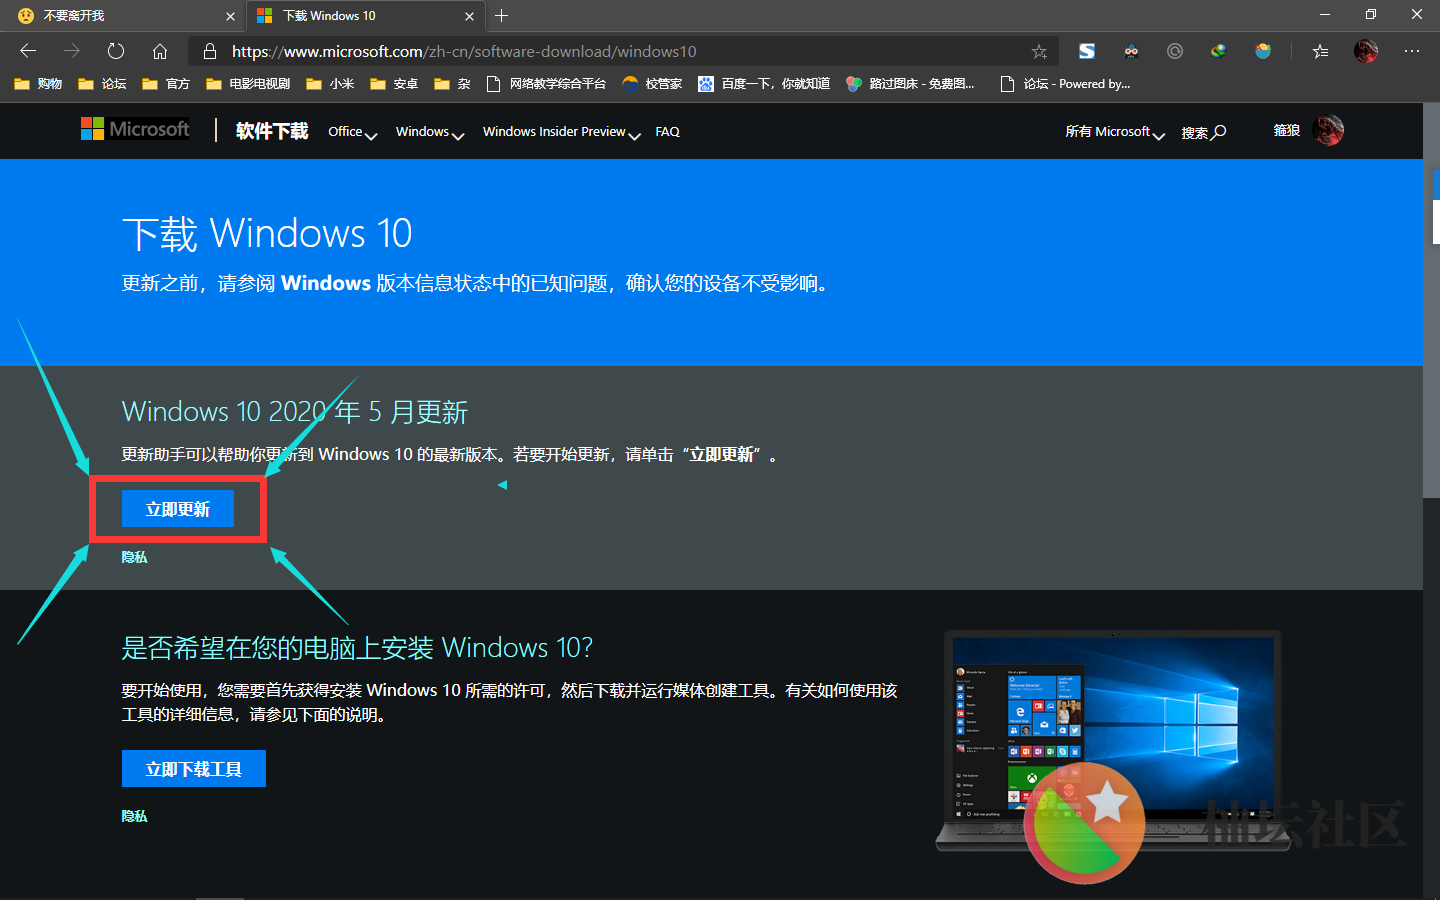
Task: Open the 电影电视剧 bookmarks folder
Action: pyautogui.click(x=248, y=84)
